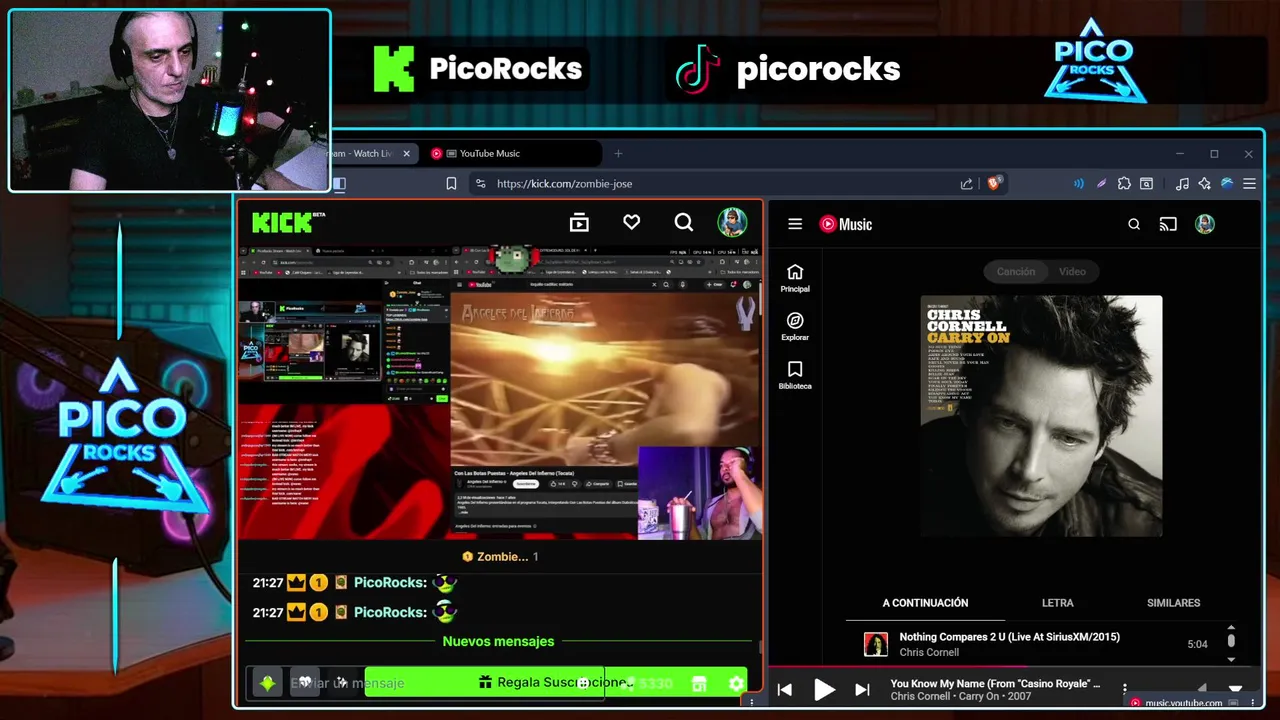Close the Kick stream browser tab
The image size is (1280, 720).
click(406, 153)
